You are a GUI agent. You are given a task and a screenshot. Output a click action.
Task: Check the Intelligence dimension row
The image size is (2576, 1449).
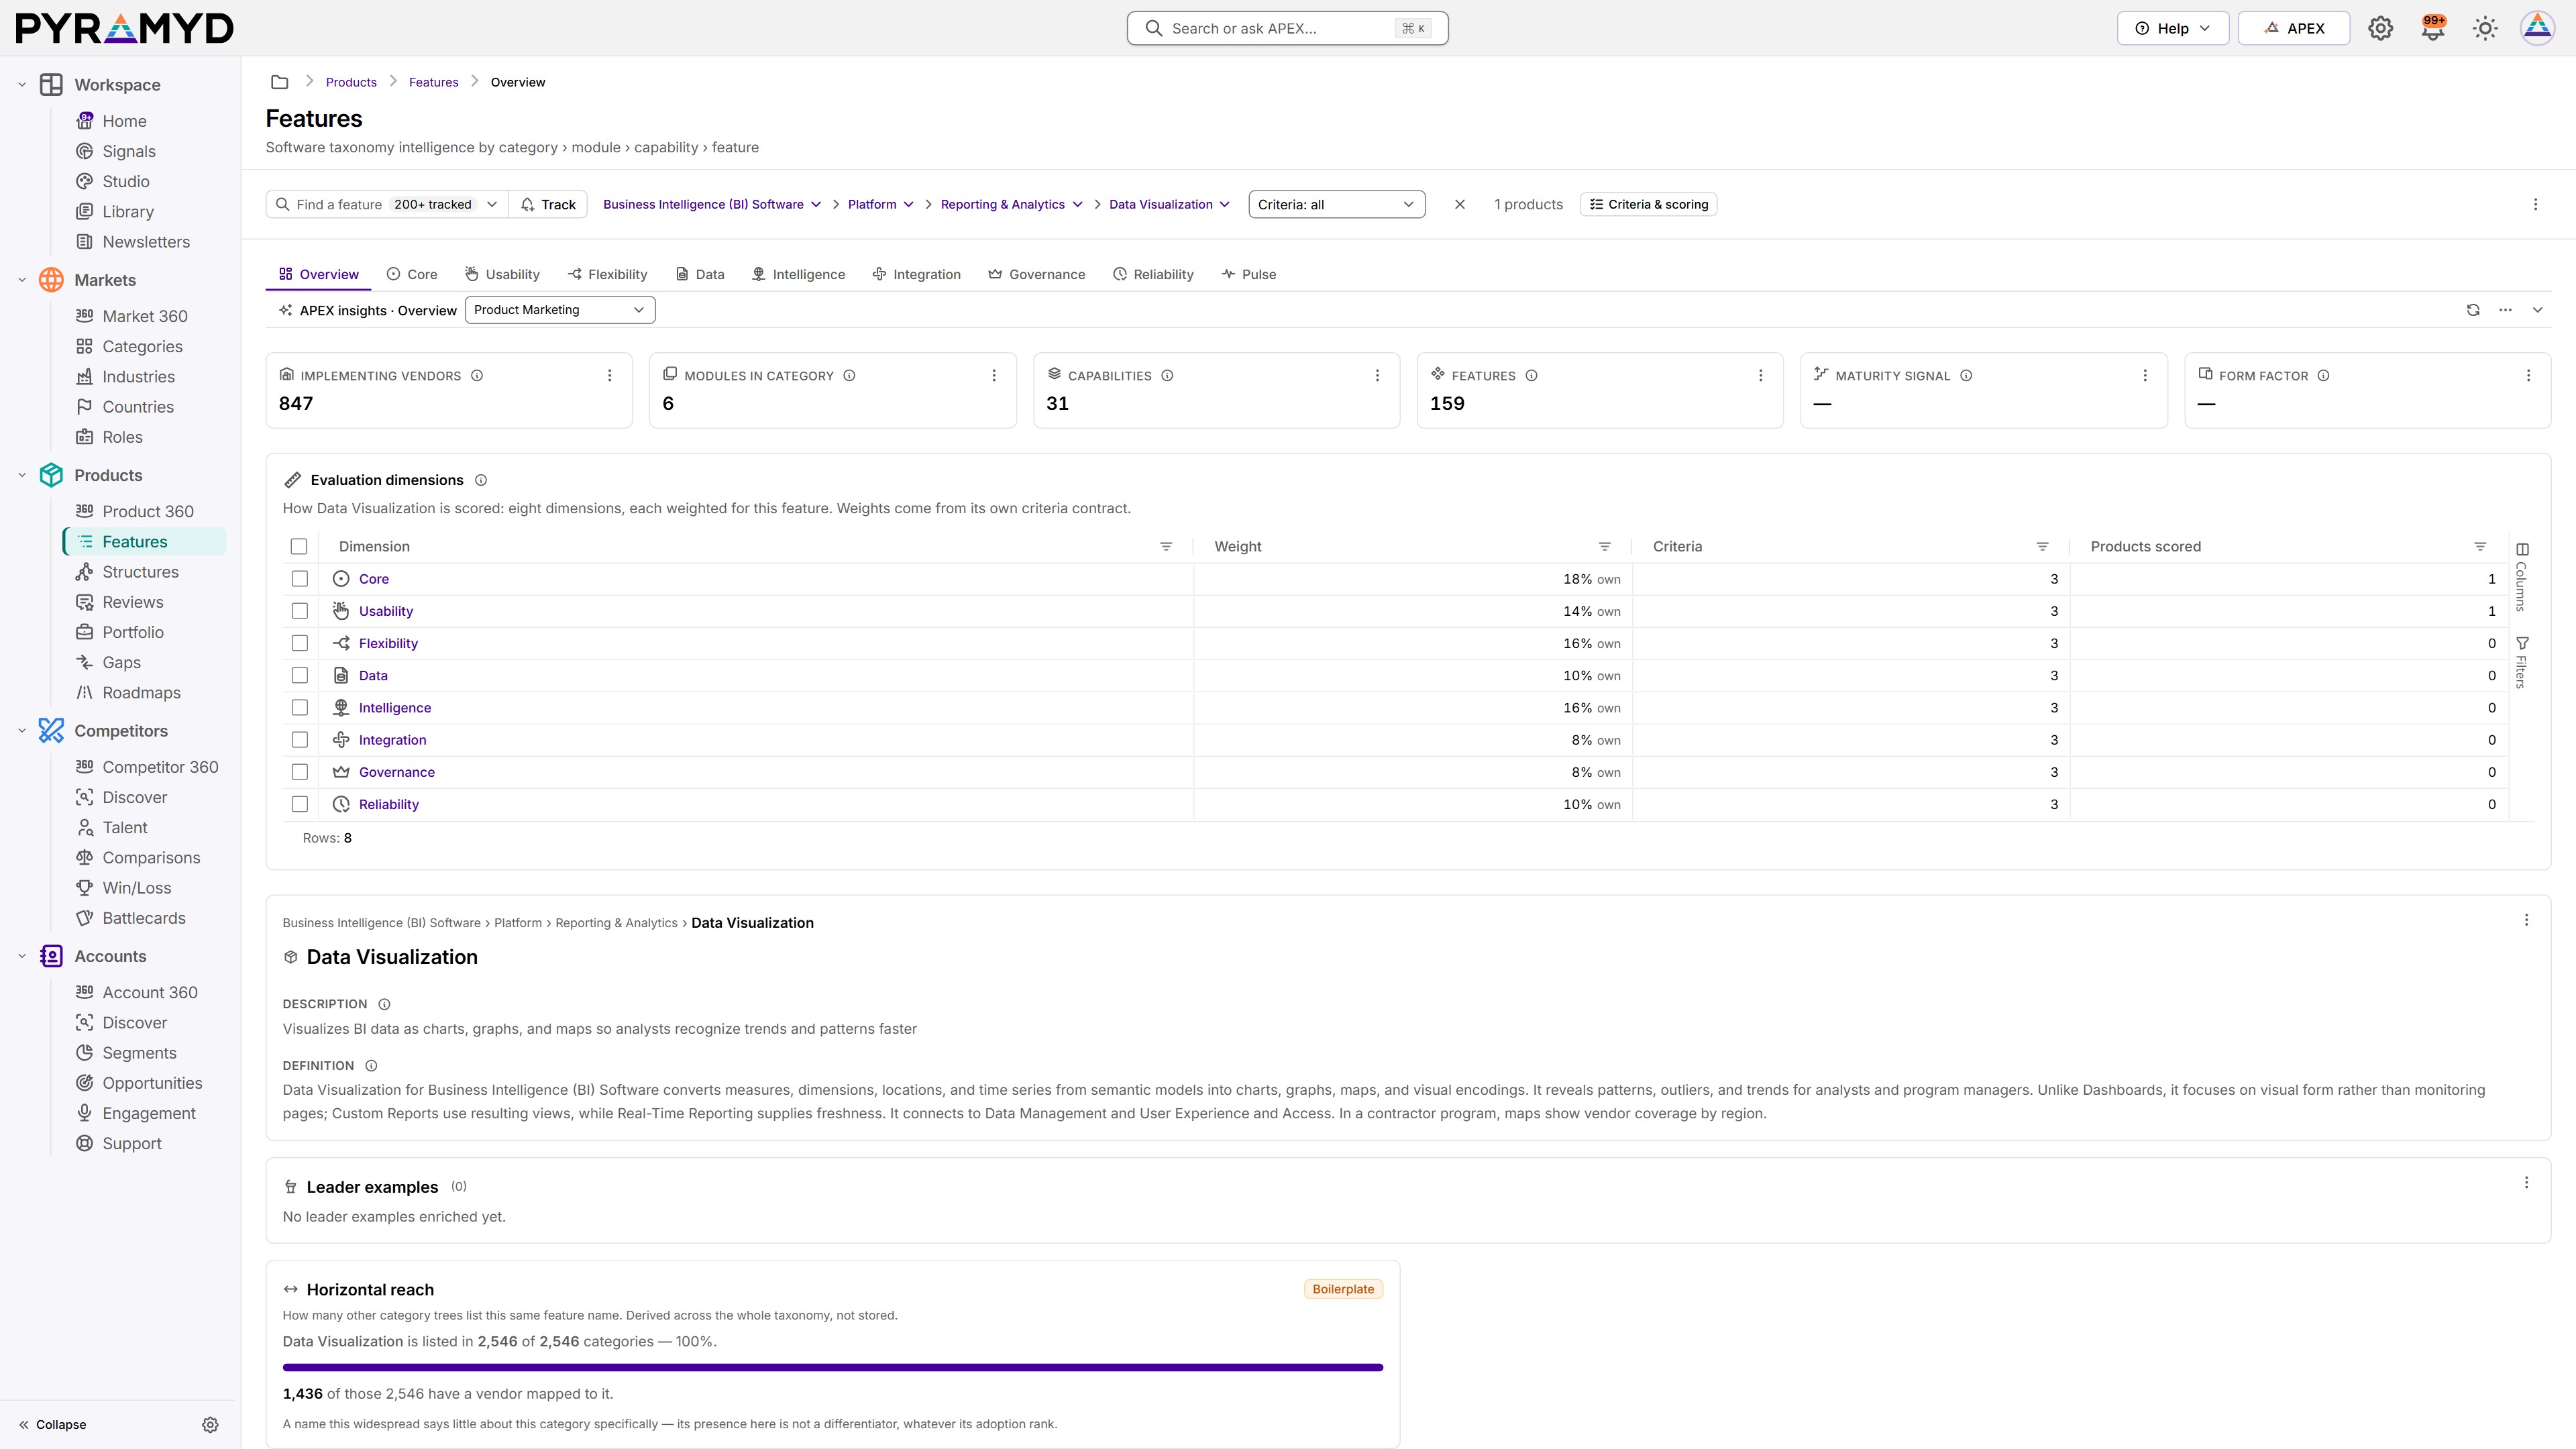click(x=299, y=708)
